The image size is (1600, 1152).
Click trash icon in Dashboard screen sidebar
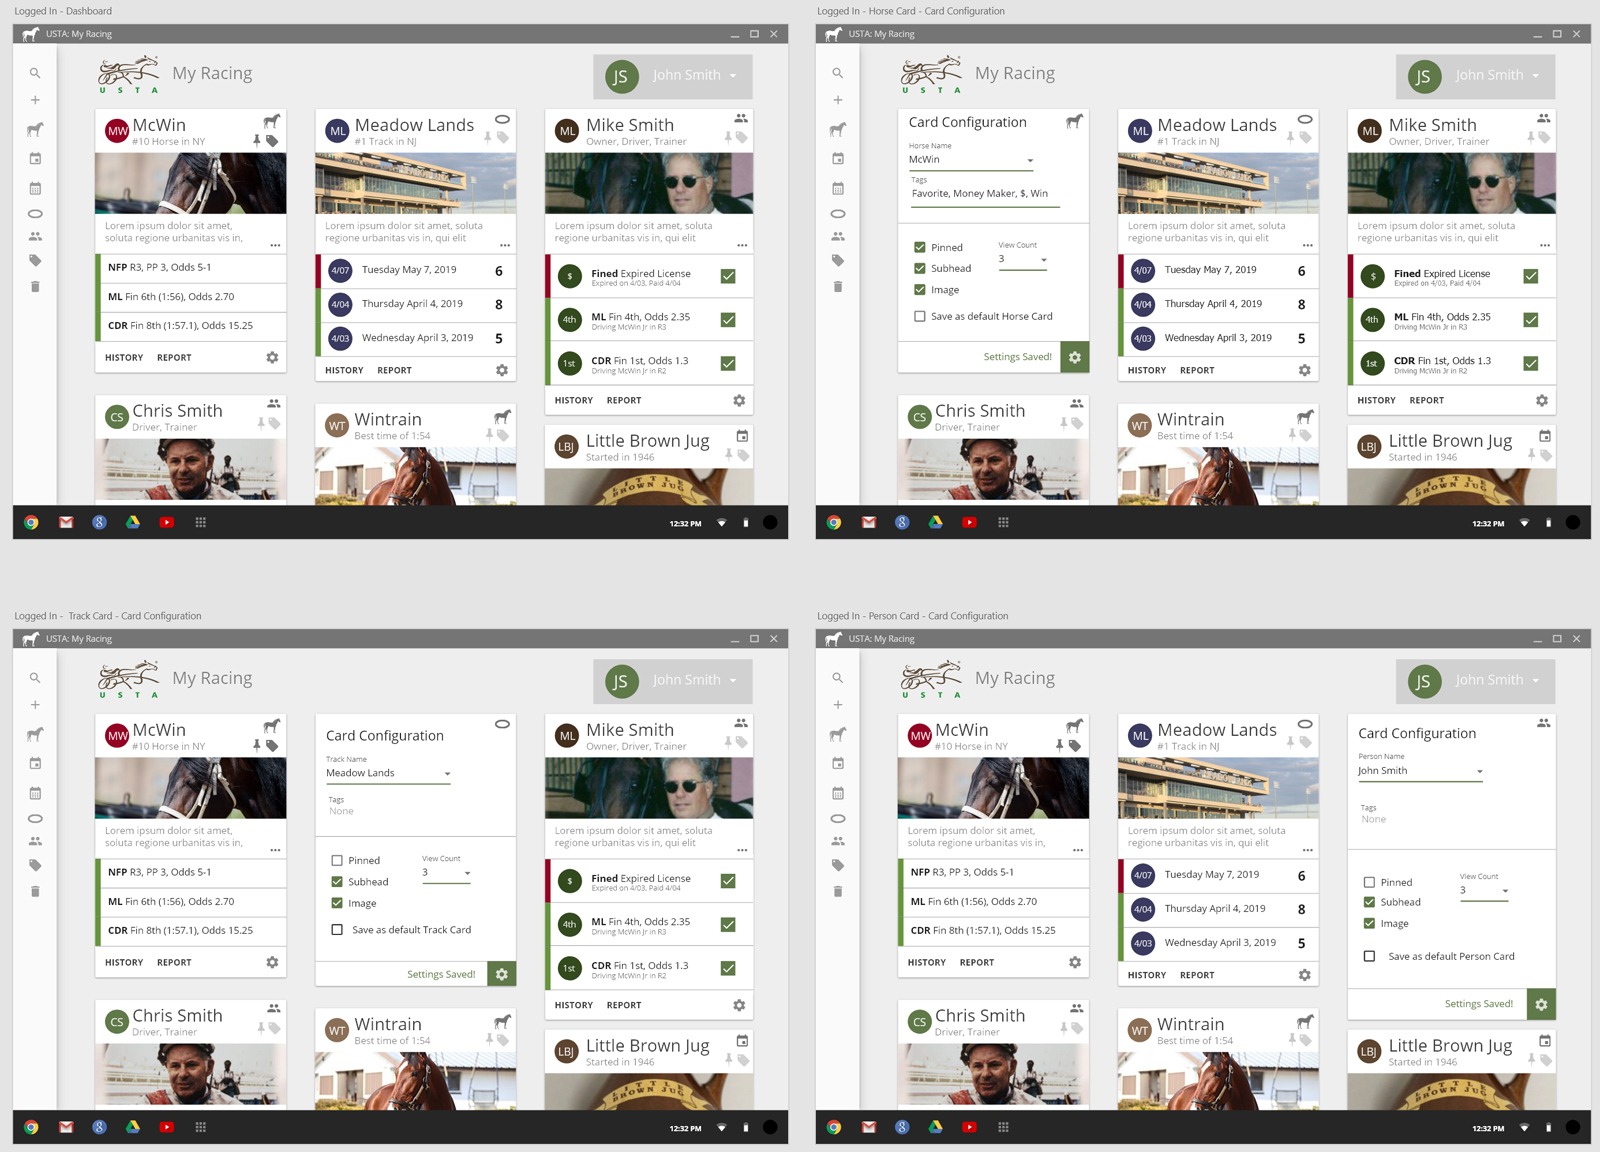(35, 287)
